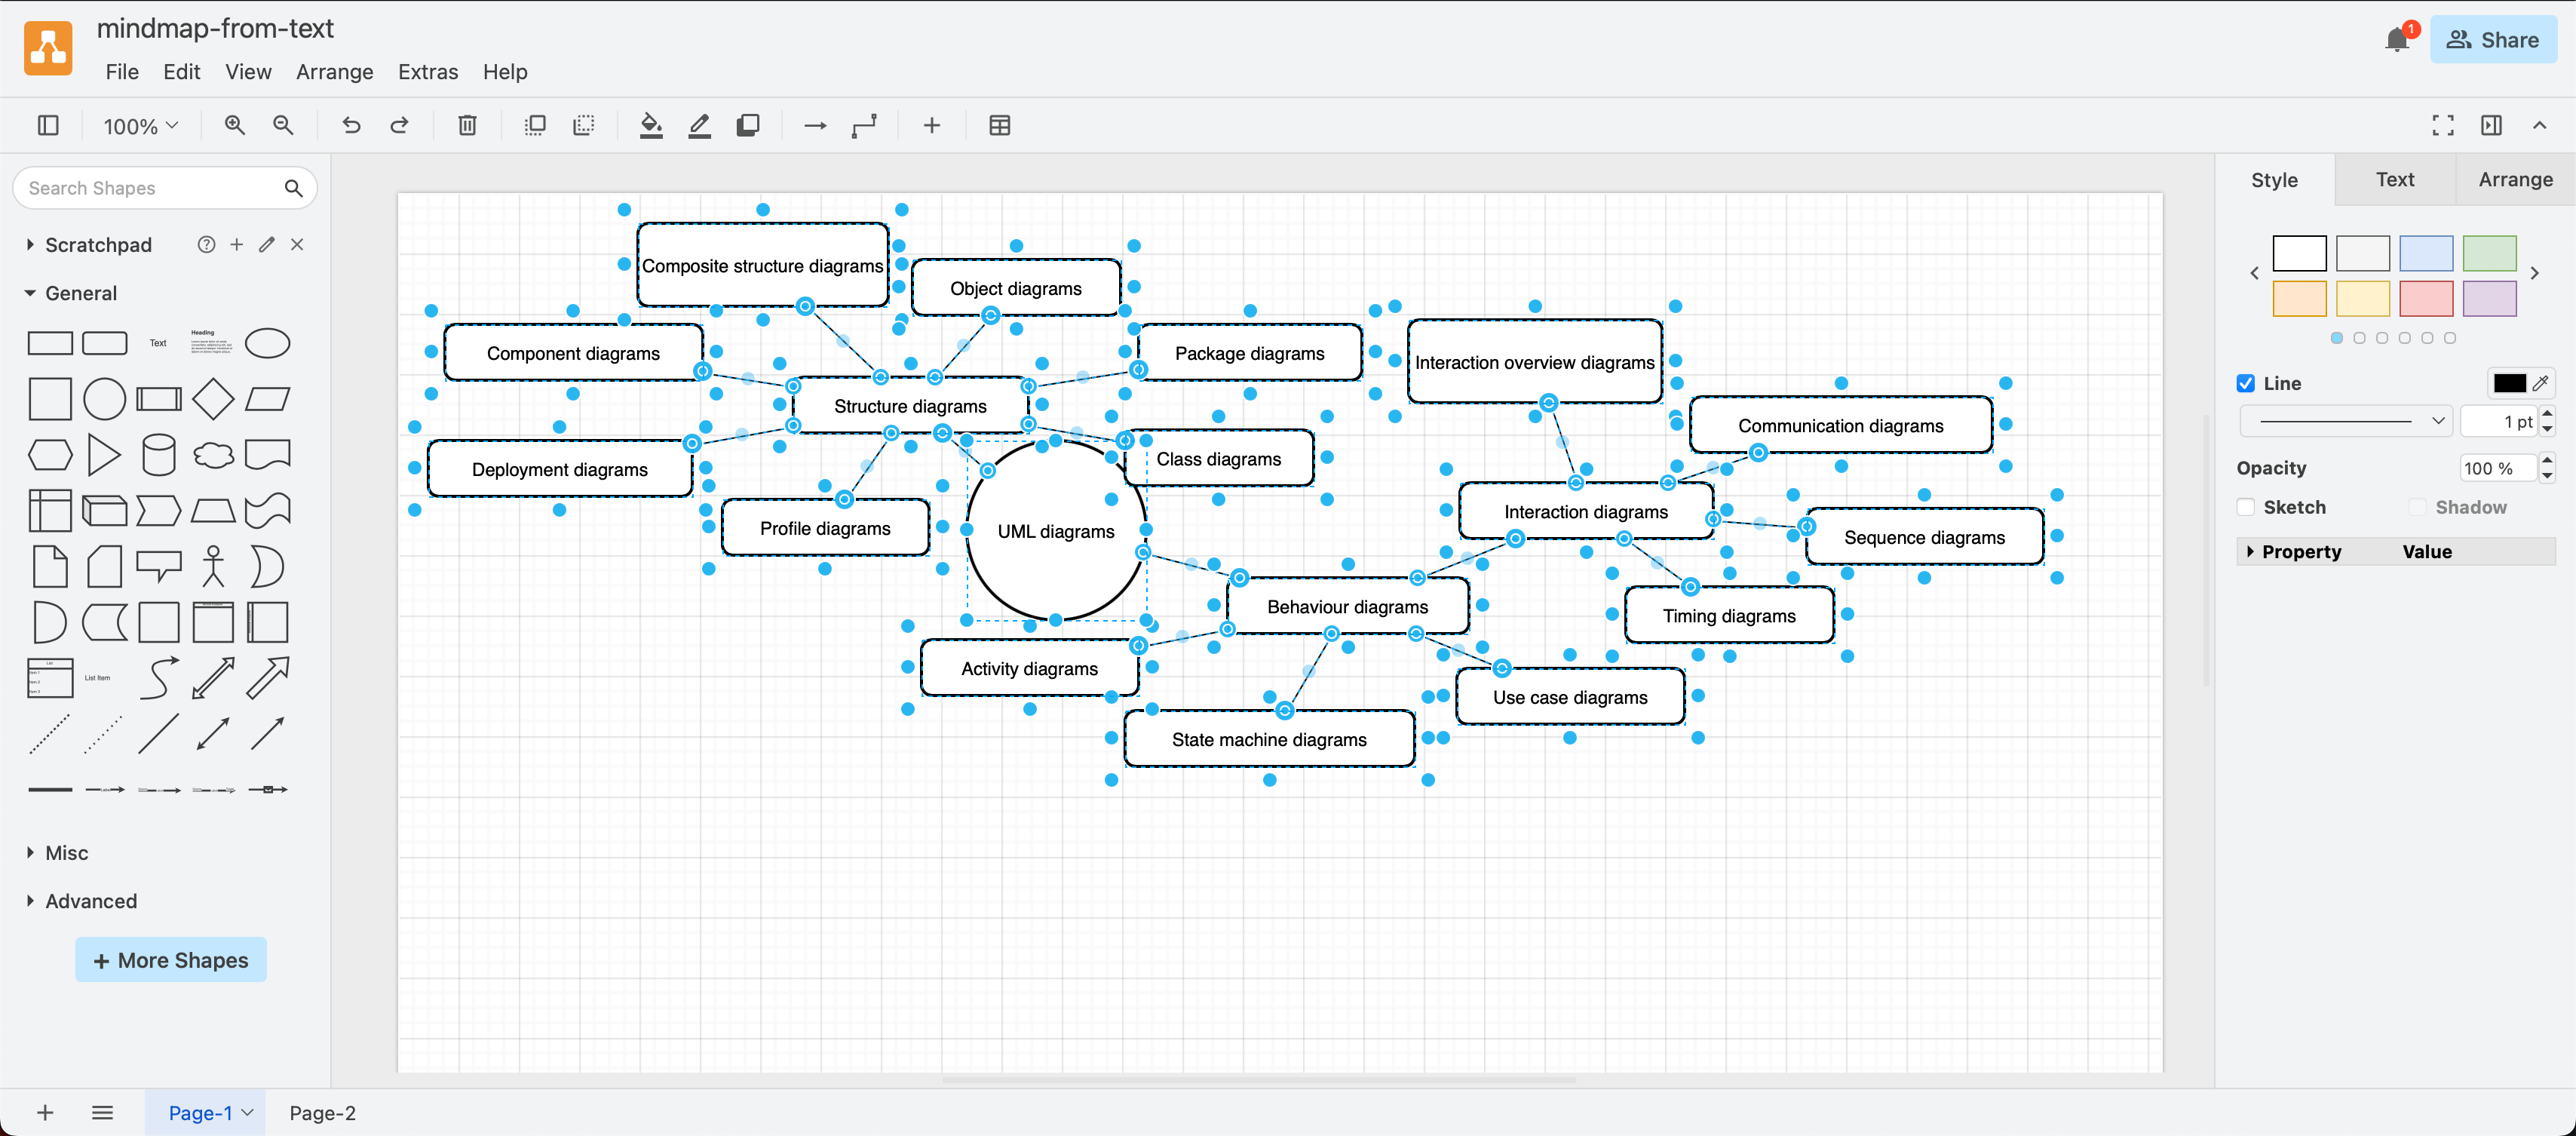2576x1136 pixels.
Task: Switch to Page-2
Action: (x=321, y=1112)
